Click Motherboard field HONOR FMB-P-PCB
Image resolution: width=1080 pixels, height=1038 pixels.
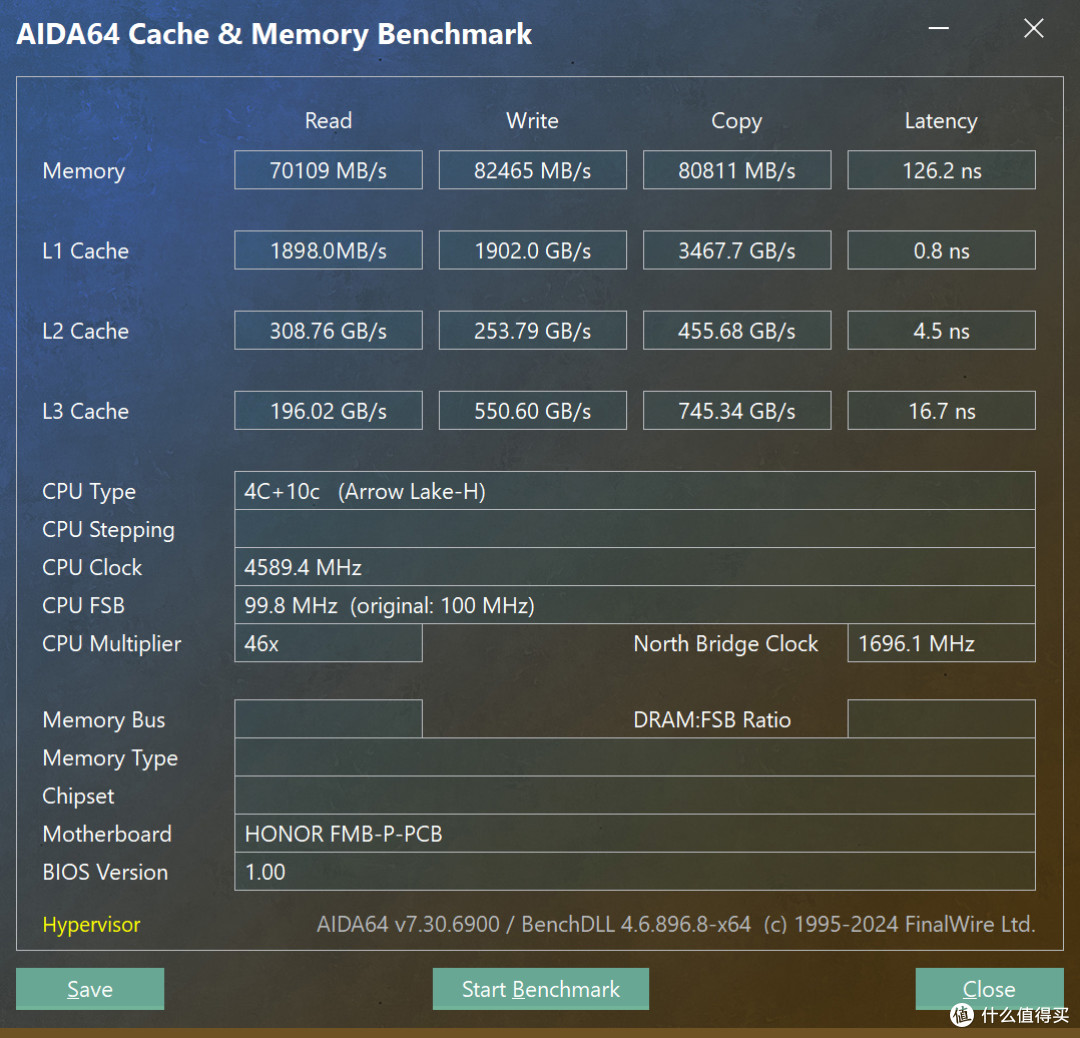(x=634, y=833)
